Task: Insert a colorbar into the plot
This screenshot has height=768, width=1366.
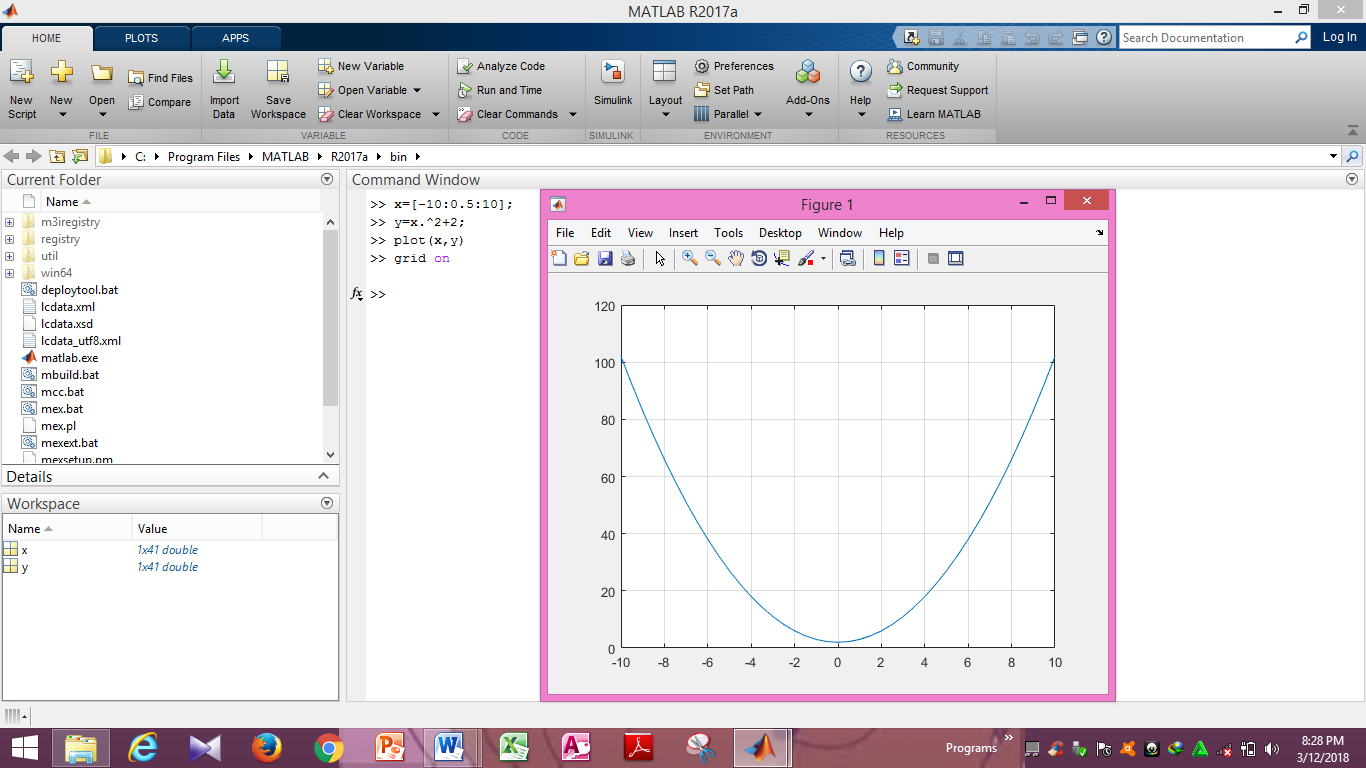Action: pos(879,258)
